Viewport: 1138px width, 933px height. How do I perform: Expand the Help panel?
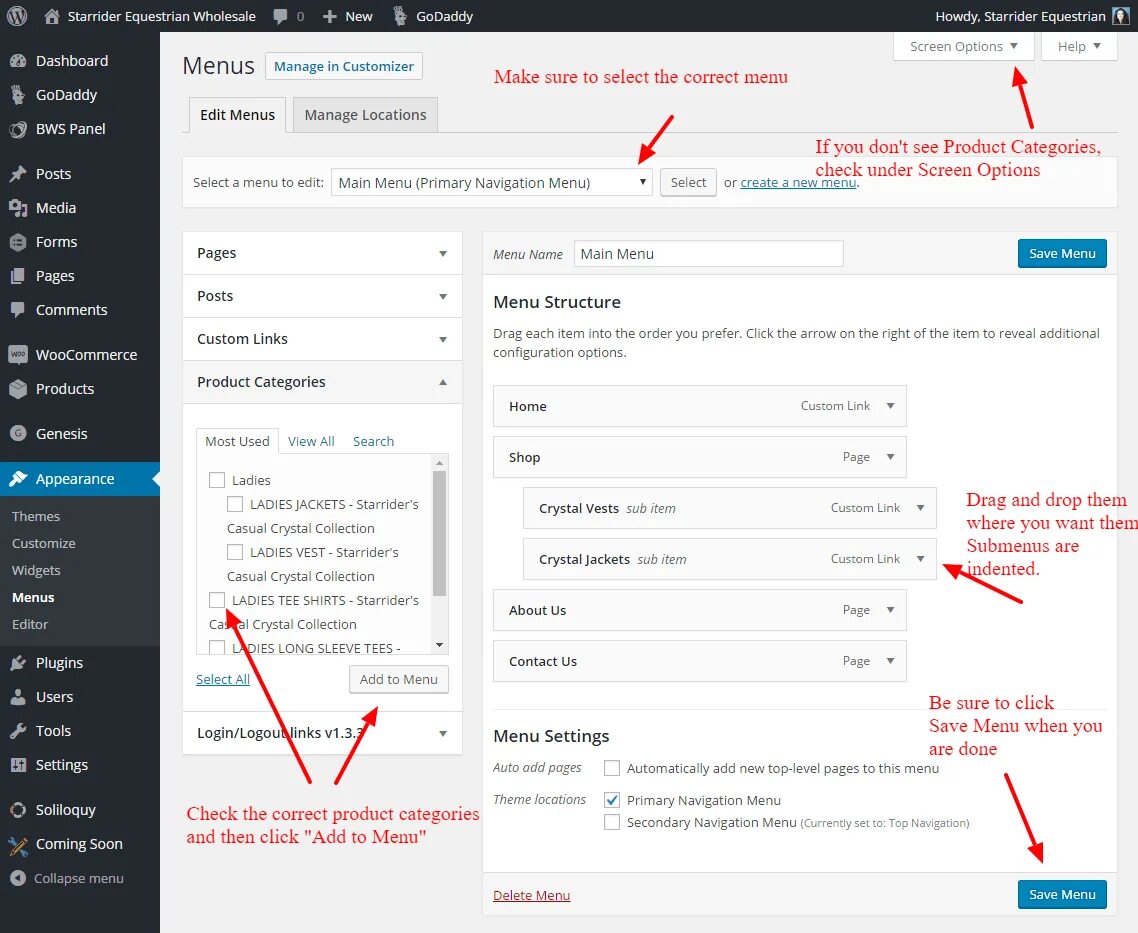click(x=1078, y=46)
